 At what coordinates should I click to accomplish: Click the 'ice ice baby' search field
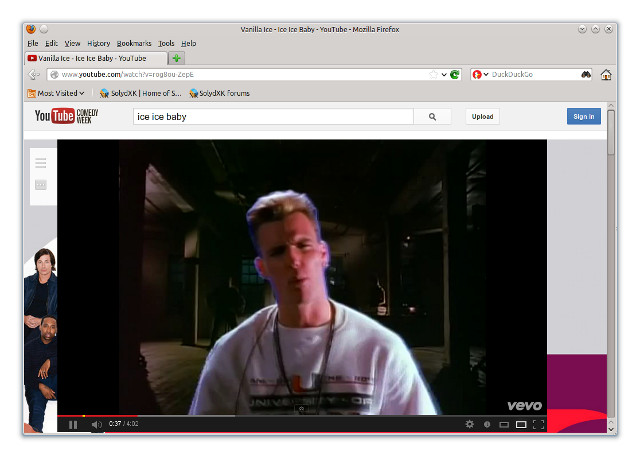(273, 117)
